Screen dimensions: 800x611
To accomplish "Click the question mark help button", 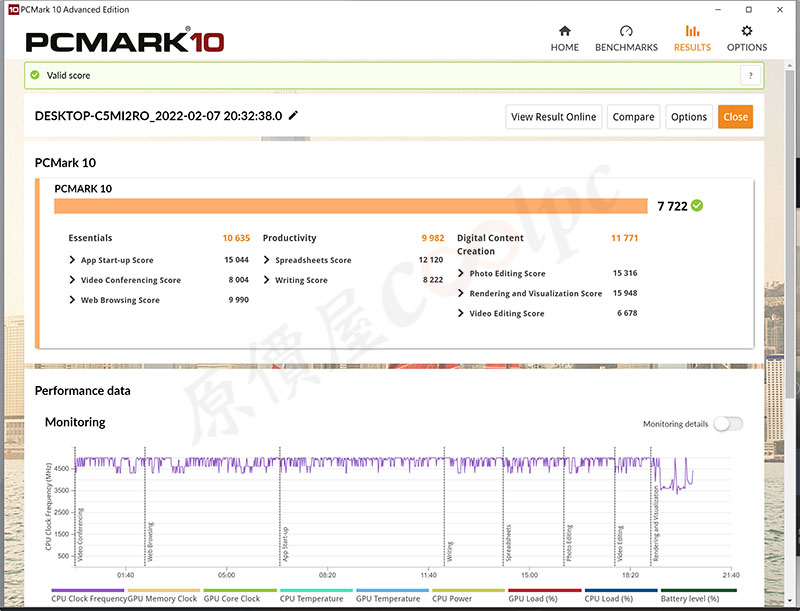I will pos(750,76).
